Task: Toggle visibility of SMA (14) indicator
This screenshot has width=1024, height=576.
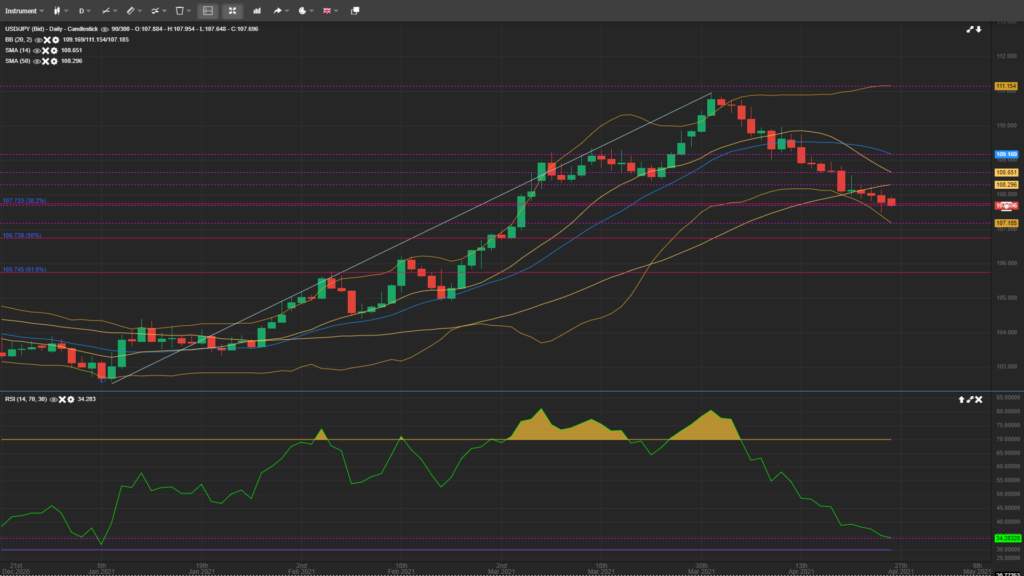Action: point(37,50)
